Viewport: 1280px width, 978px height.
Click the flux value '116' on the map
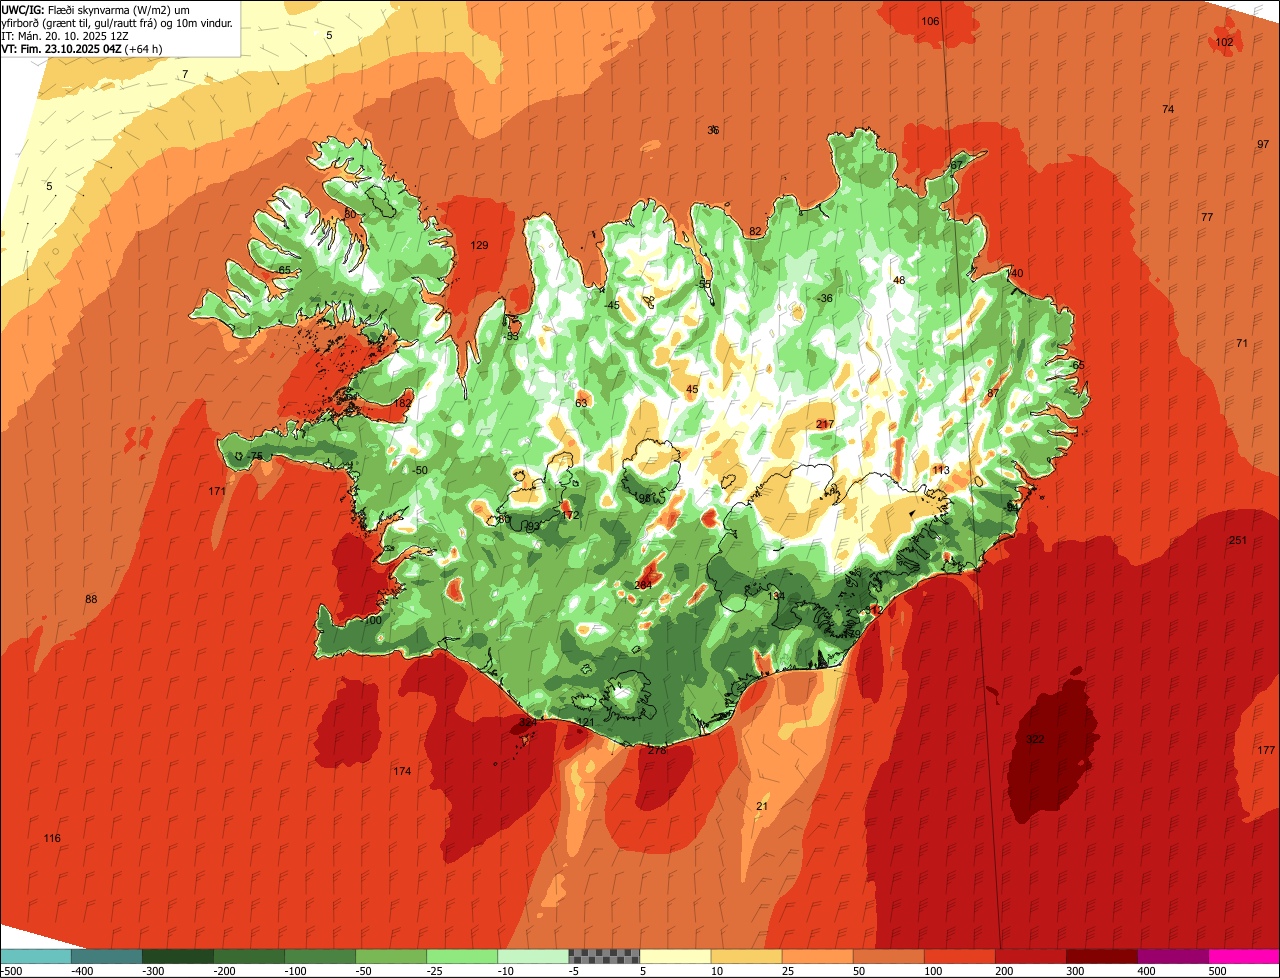click(52, 838)
